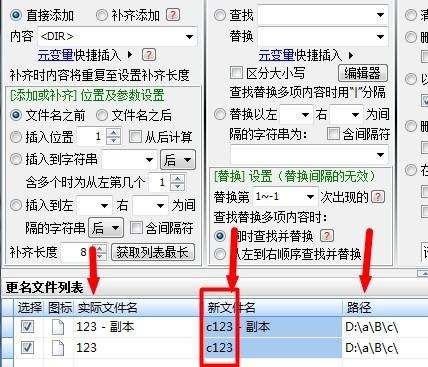Uncheck the 123 row checkbox
This screenshot has height=367, width=428.
[27, 348]
